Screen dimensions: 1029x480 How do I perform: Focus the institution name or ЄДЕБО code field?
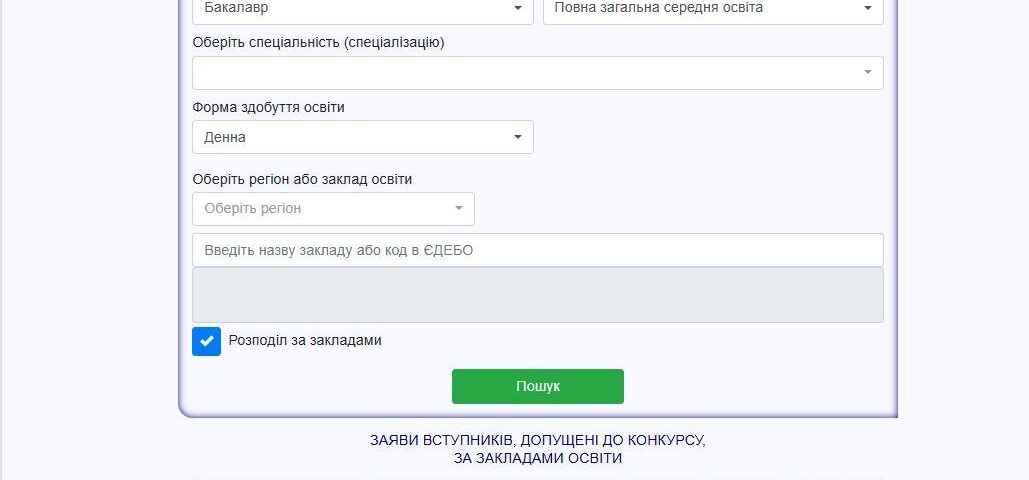tap(537, 250)
